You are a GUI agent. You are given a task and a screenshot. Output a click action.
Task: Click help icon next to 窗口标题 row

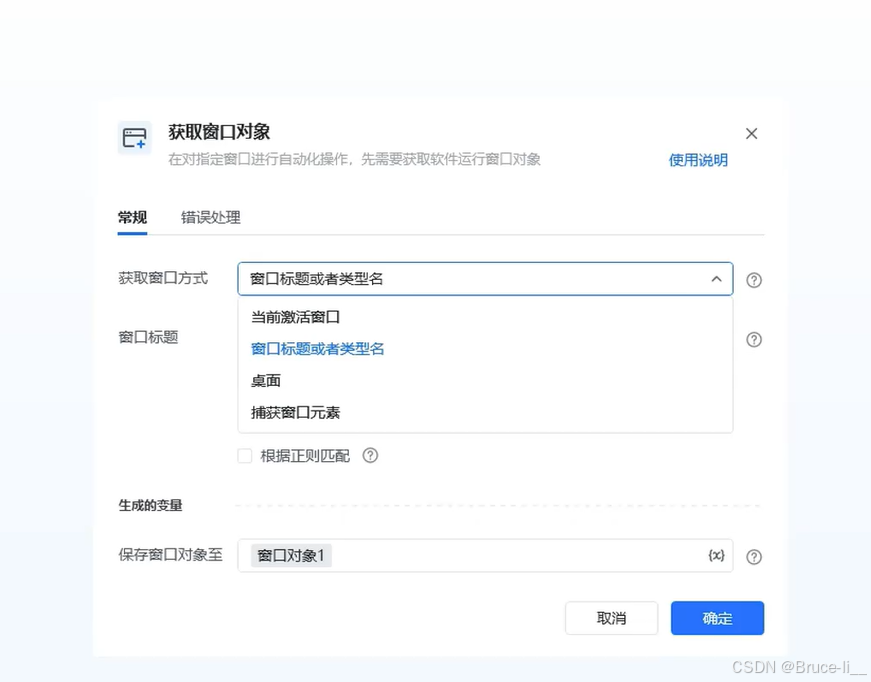coord(754,339)
